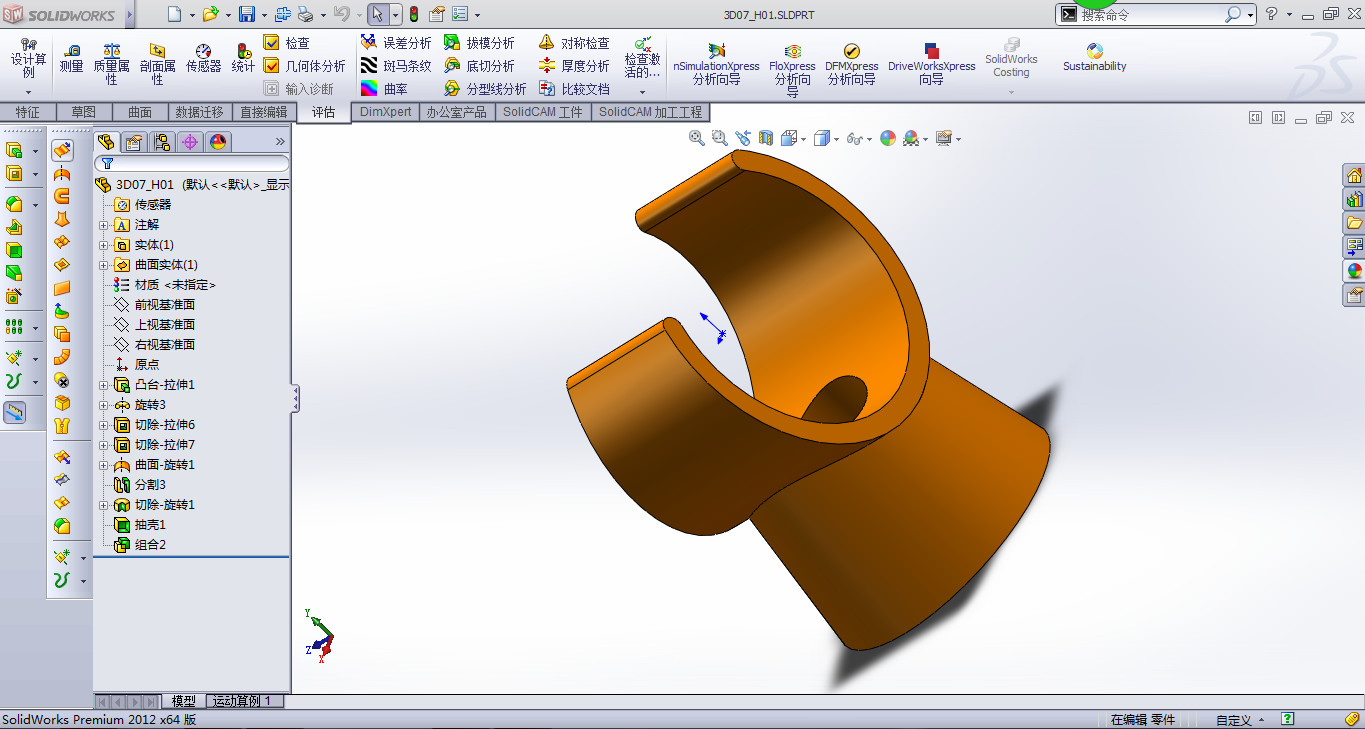
Task: Launch SimulationXpress analysis wizard
Action: click(x=716, y=64)
